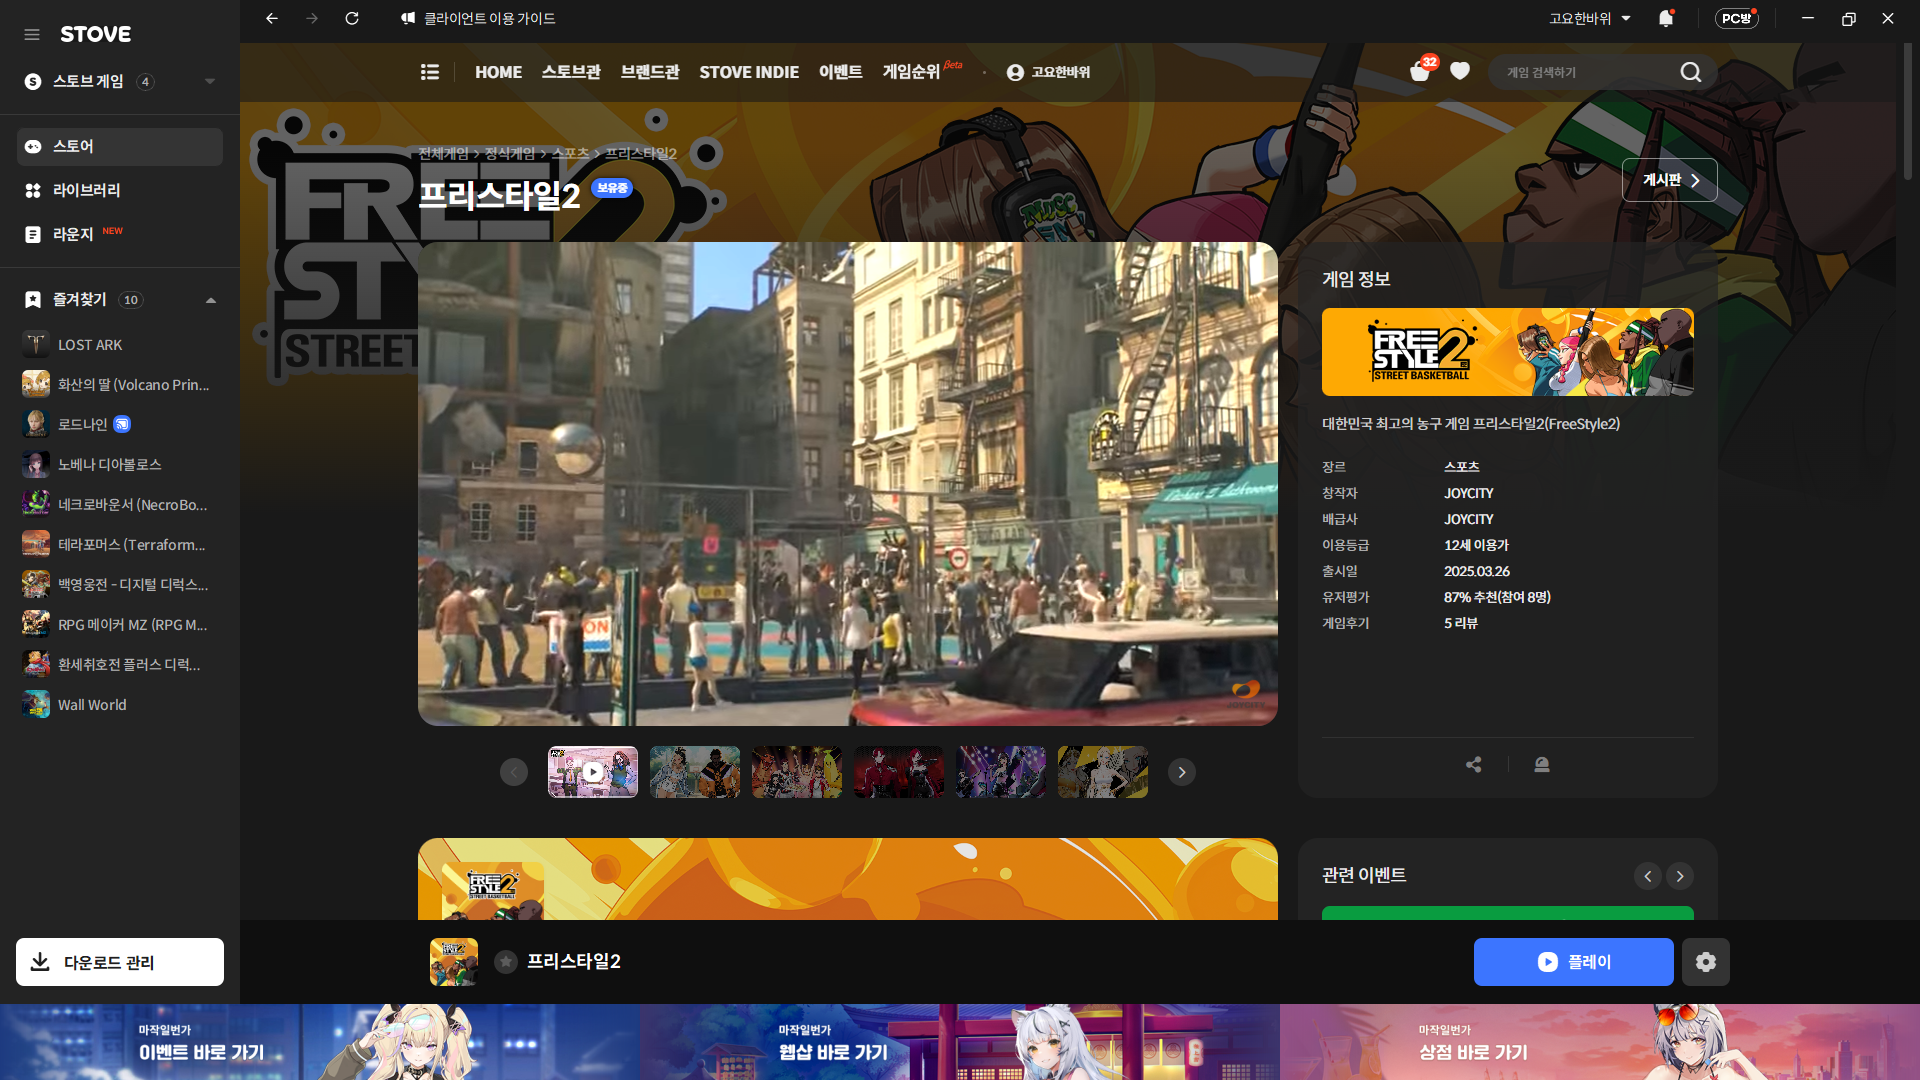Select 라이브러리 in the sidebar
The height and width of the screenshot is (1080, 1920).
(x=120, y=191)
